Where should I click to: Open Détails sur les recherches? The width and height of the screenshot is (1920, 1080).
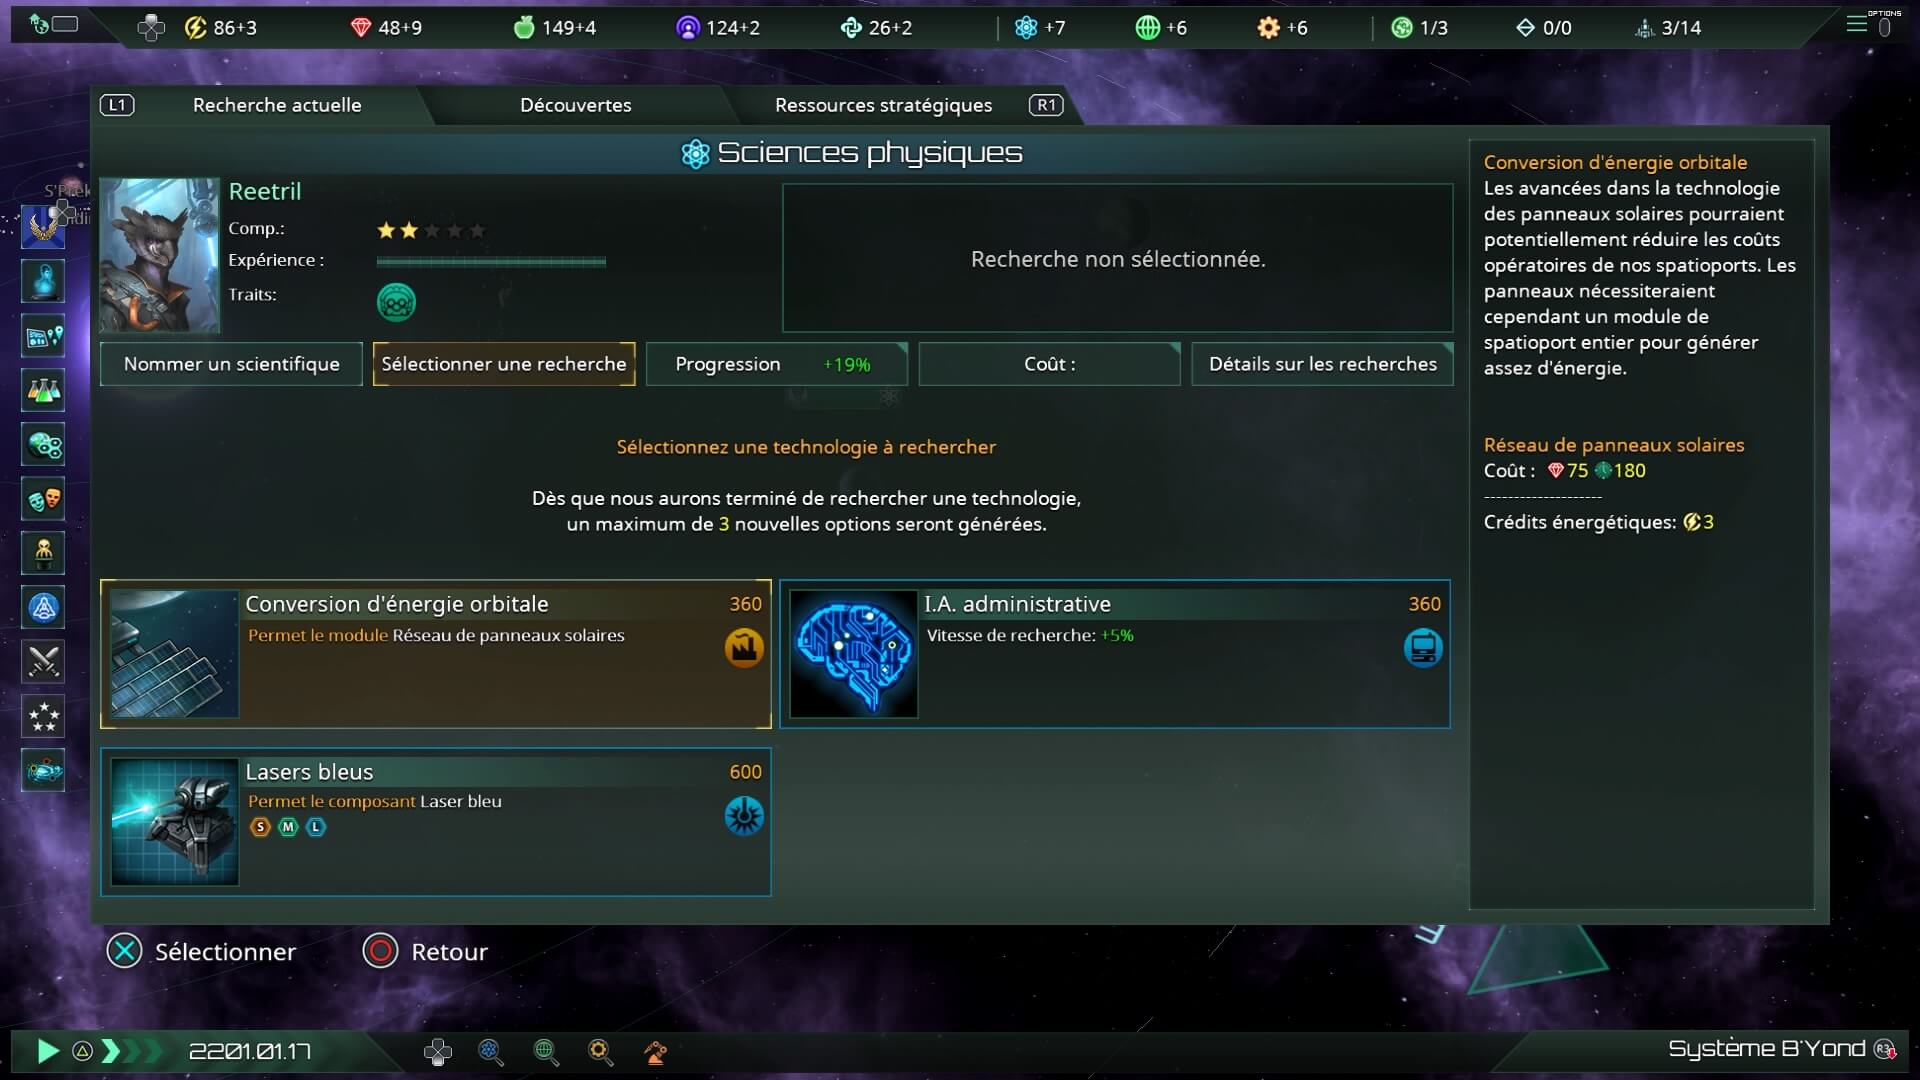(1322, 364)
